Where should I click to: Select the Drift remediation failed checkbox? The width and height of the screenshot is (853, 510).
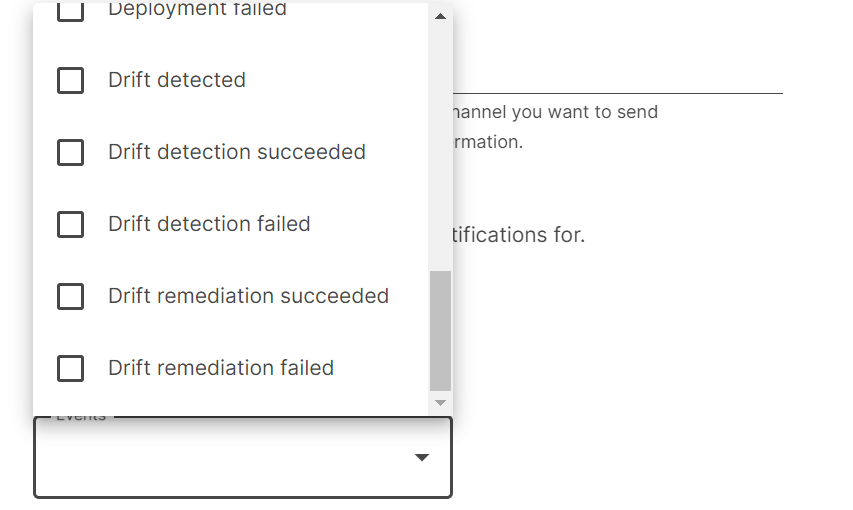click(x=70, y=368)
